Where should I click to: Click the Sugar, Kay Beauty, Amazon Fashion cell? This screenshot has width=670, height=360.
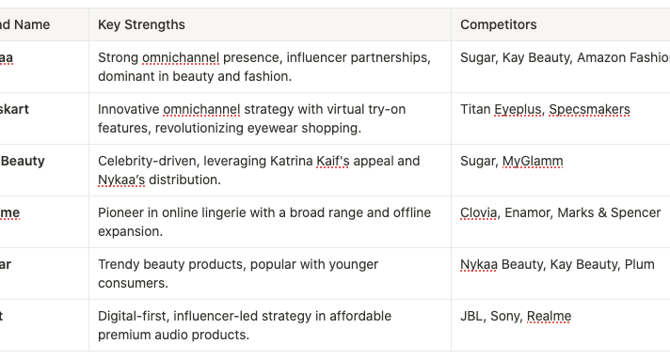click(561, 67)
